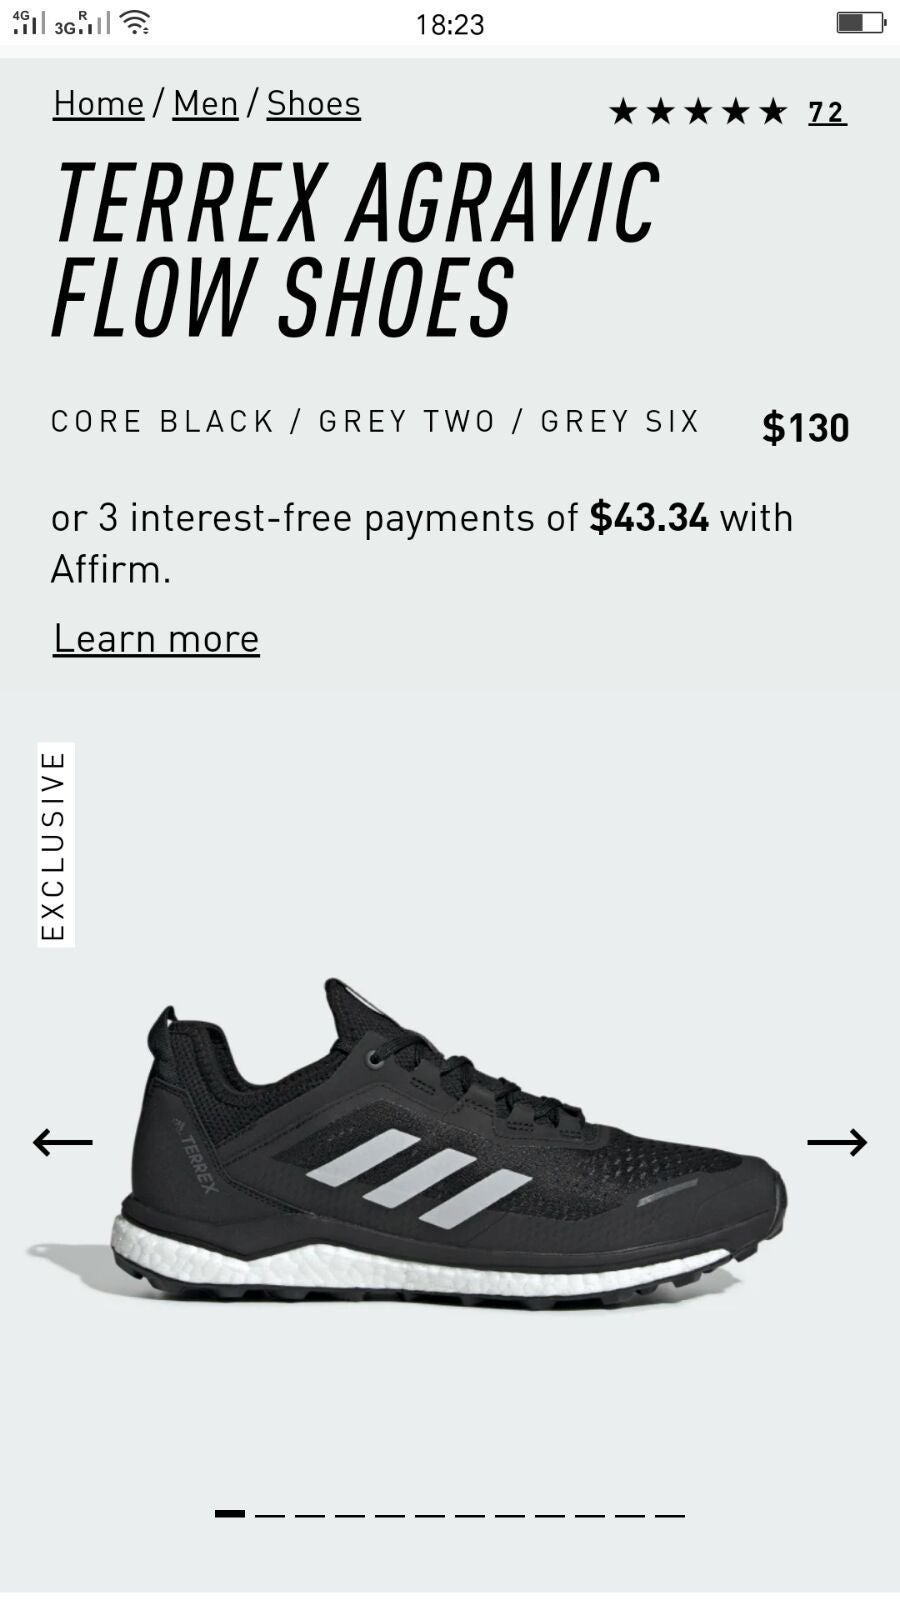Viewport: 900px width, 1600px height.
Task: Tap the Wi-Fi status icon
Action: click(135, 22)
